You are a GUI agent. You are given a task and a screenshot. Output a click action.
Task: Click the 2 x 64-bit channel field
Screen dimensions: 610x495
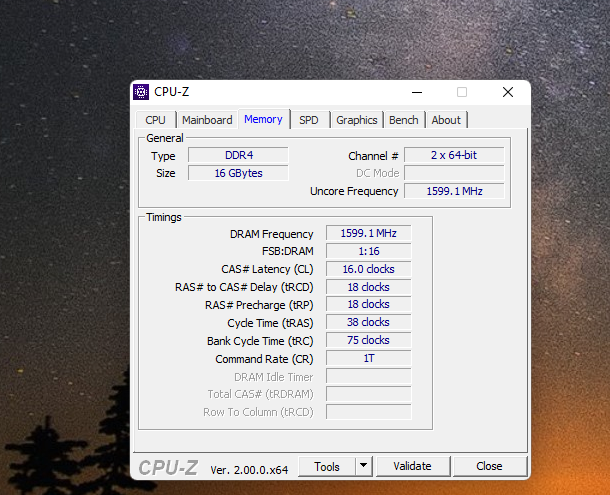[x=454, y=155]
